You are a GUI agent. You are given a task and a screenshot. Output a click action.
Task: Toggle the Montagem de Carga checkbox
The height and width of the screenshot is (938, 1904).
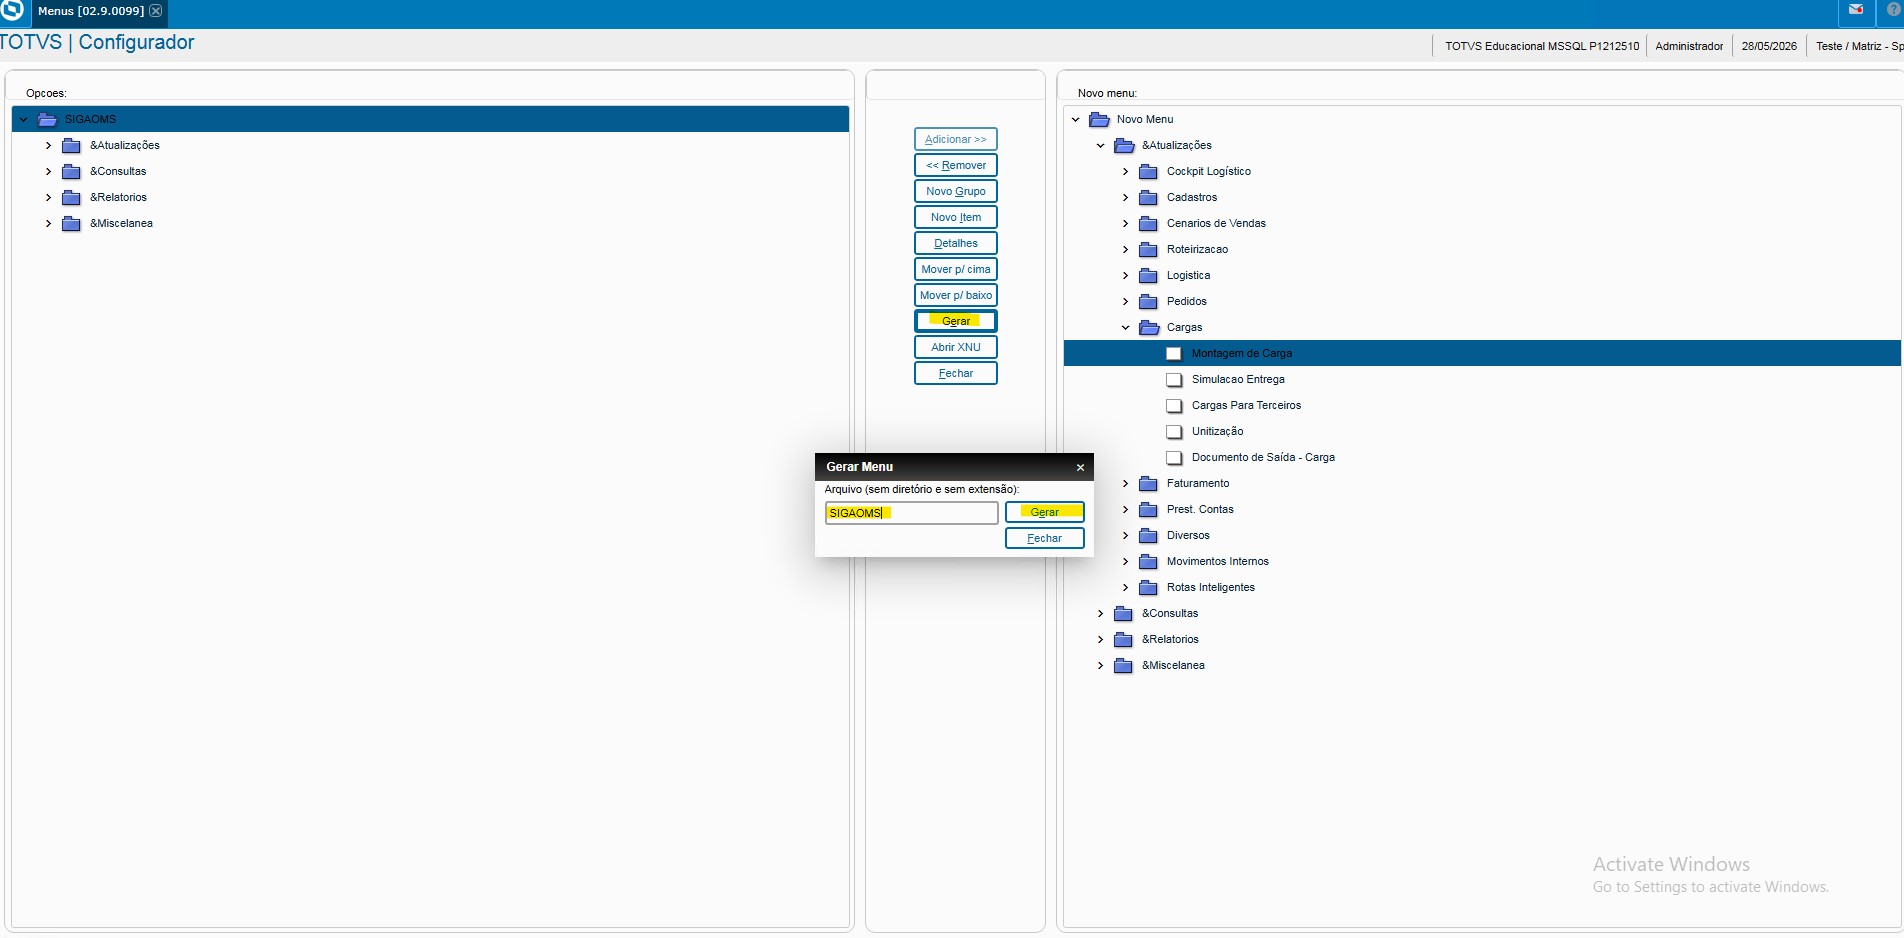1174,353
